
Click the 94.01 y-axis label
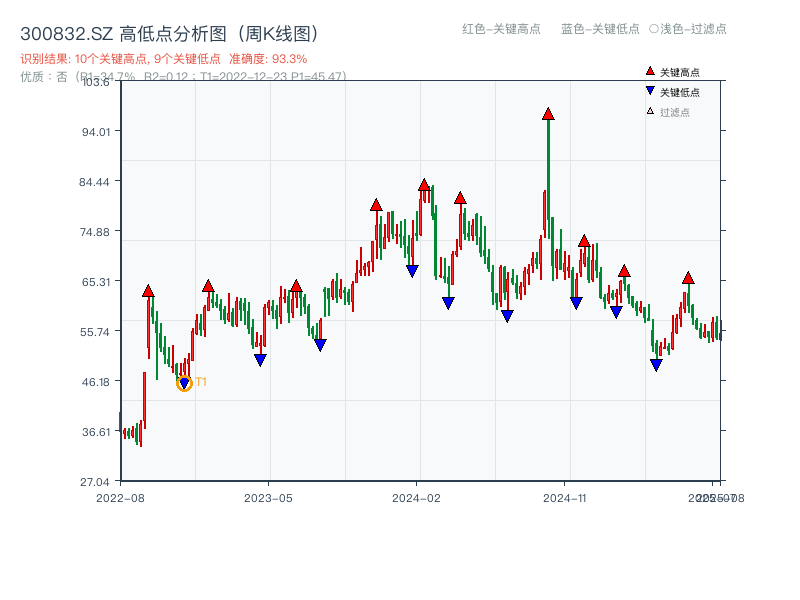(96, 132)
